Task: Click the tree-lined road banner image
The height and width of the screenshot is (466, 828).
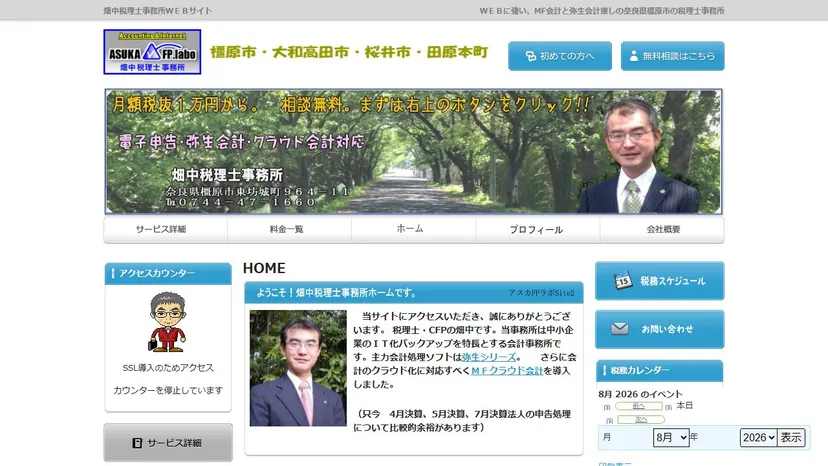Action: pos(413,152)
